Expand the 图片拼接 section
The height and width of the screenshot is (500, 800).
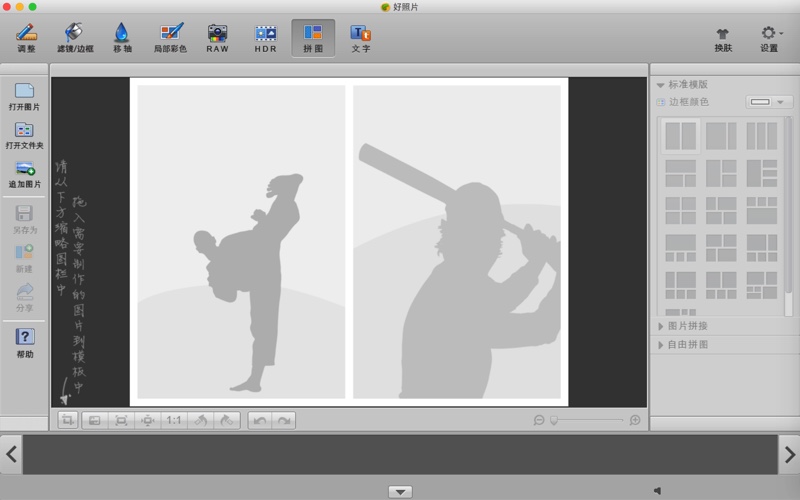click(x=660, y=326)
